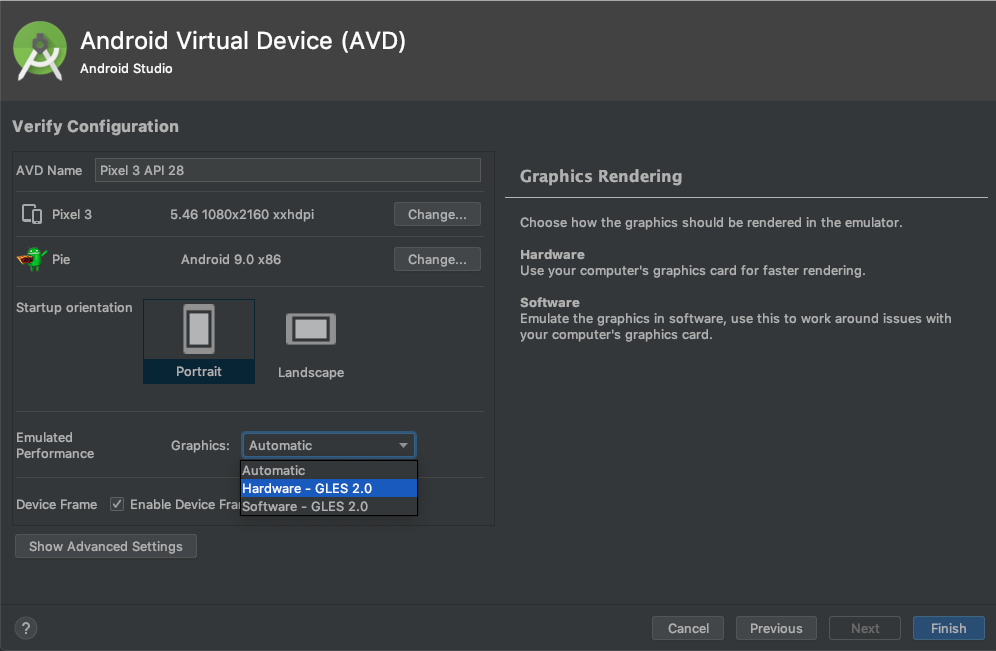Screen dimensions: 996x651
Task: Go back with the Previous button
Action: click(776, 628)
